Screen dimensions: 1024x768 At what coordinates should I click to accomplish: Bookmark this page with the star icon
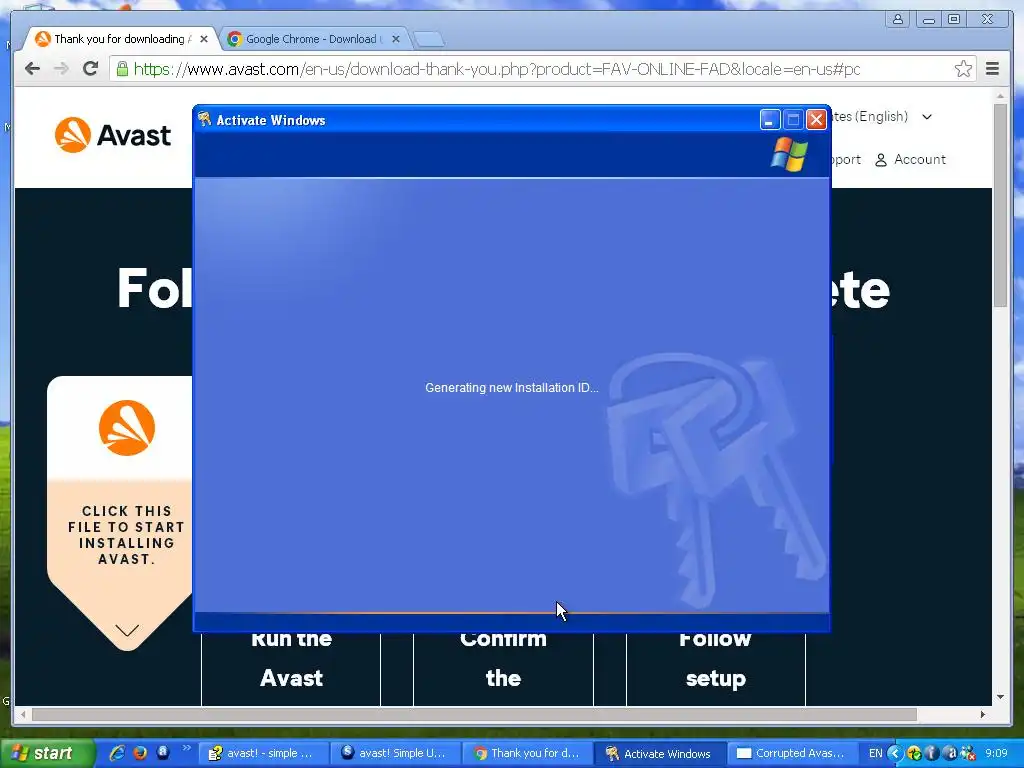pos(963,69)
